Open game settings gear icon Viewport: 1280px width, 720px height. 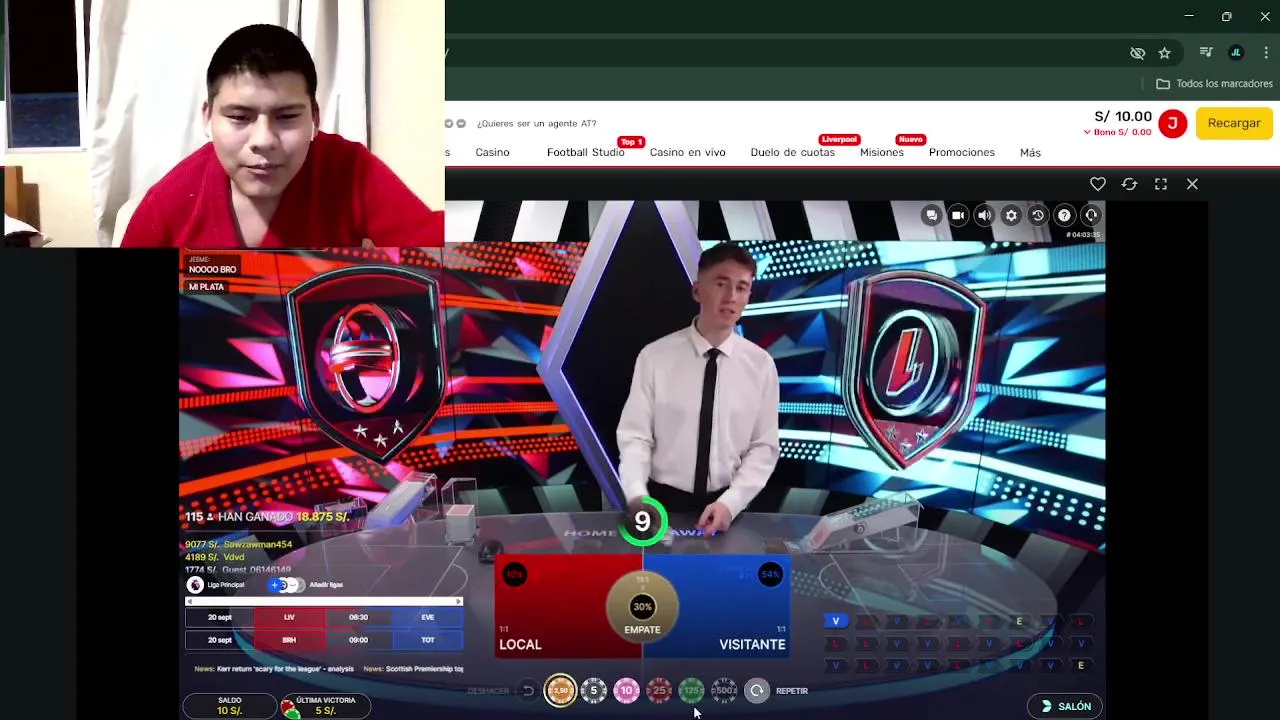tap(1011, 215)
